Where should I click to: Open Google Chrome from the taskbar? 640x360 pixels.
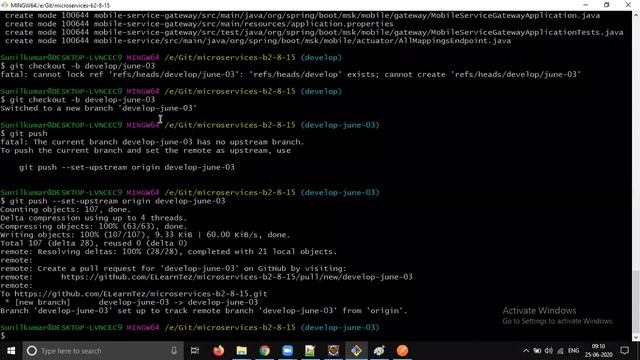tap(264, 351)
